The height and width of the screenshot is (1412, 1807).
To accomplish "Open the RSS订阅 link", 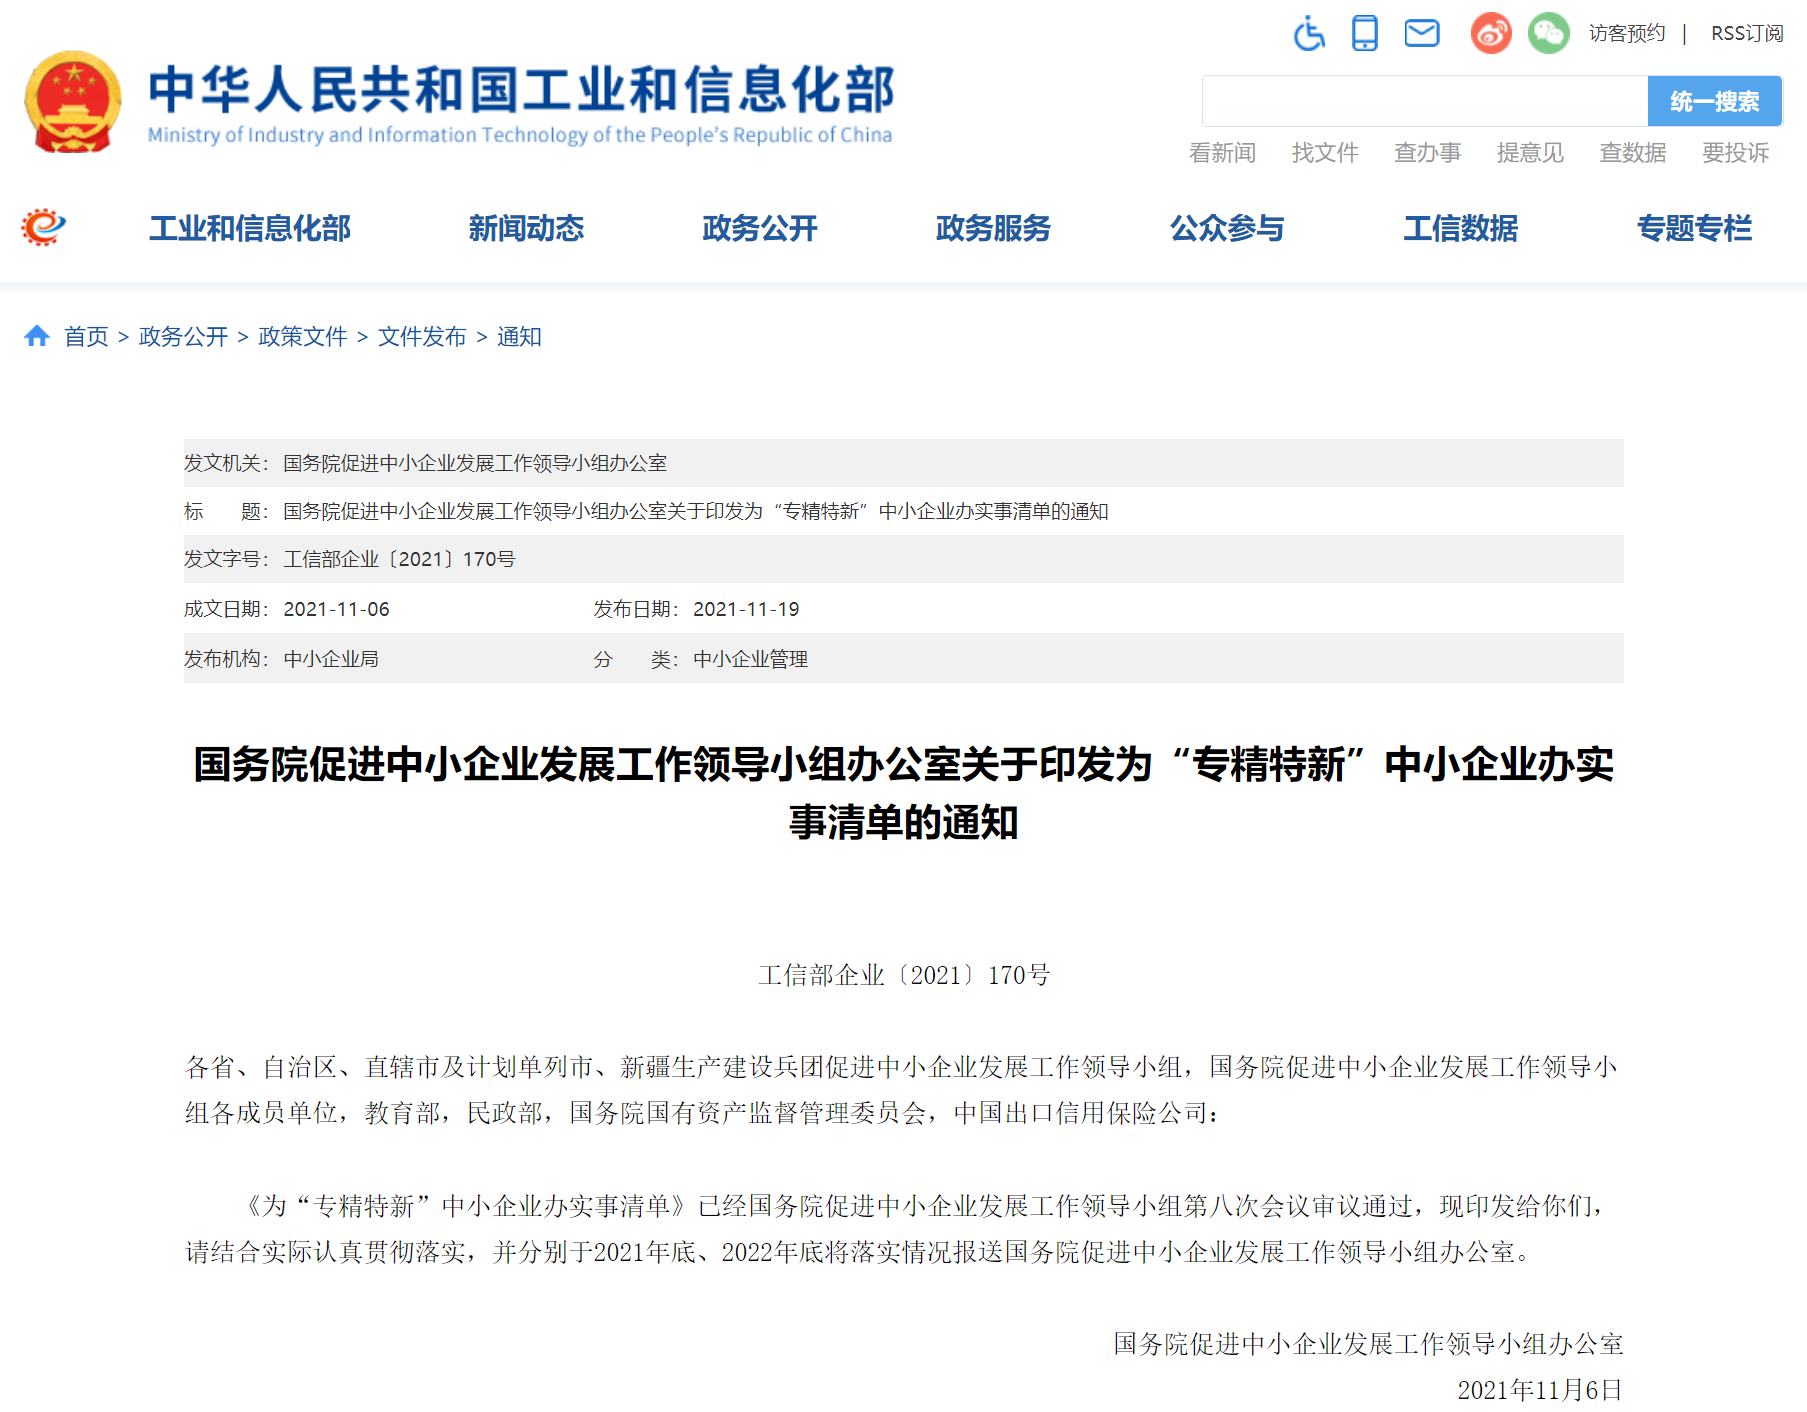I will (x=1746, y=34).
